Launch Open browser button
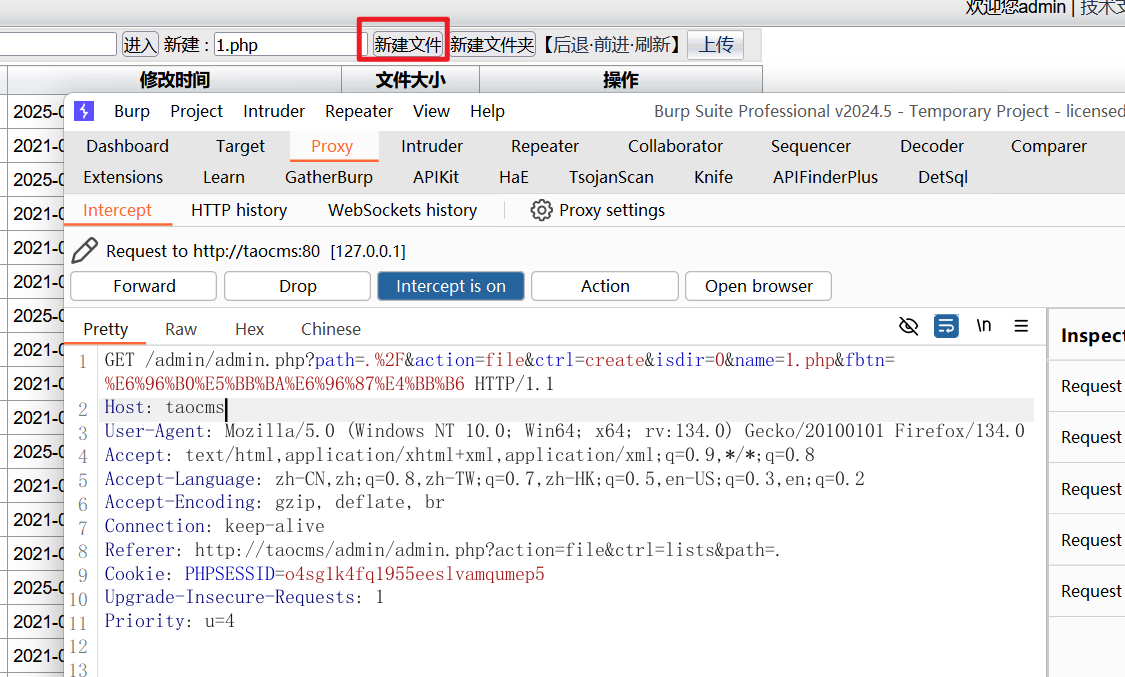The width and height of the screenshot is (1125, 677). click(x=758, y=286)
